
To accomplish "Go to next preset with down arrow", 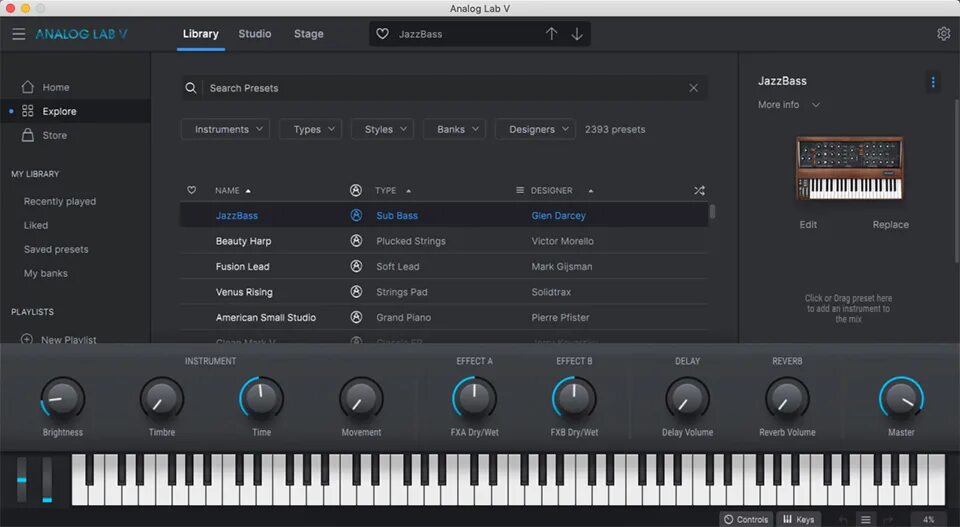I will tap(577, 34).
